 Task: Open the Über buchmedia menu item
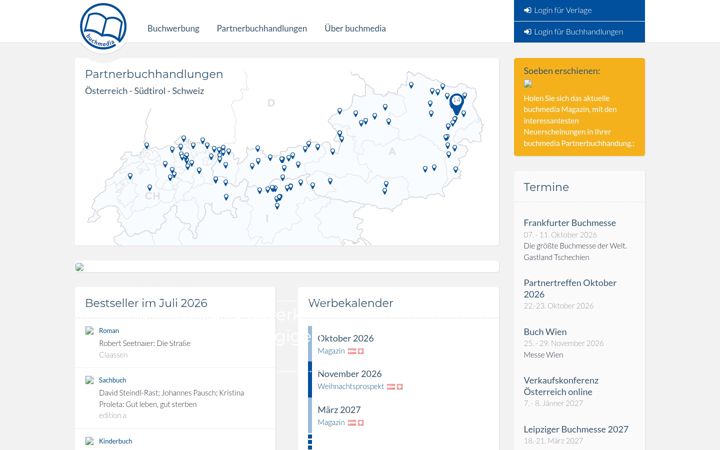click(x=355, y=28)
